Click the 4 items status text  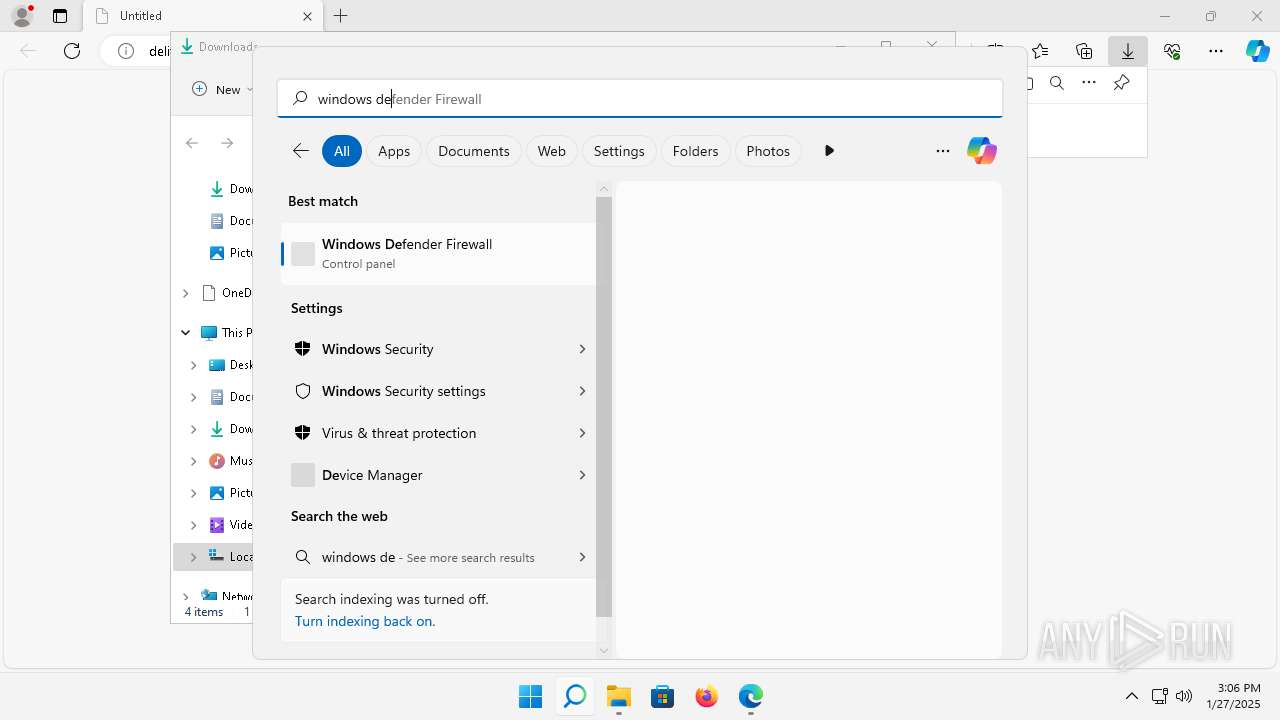coord(204,612)
